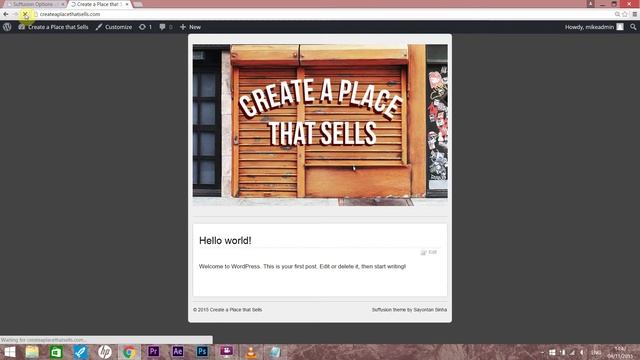
Task: Open File Explorer from the taskbar
Action: (32, 352)
